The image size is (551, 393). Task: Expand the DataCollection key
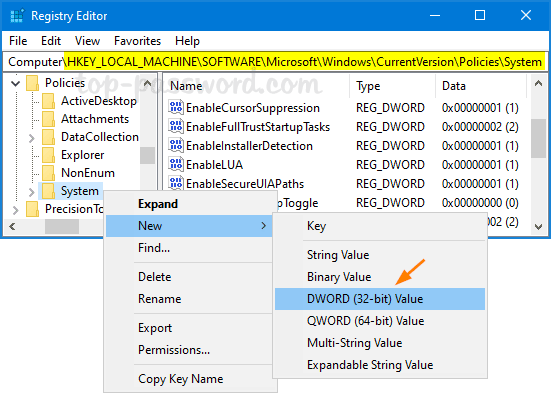[31, 138]
